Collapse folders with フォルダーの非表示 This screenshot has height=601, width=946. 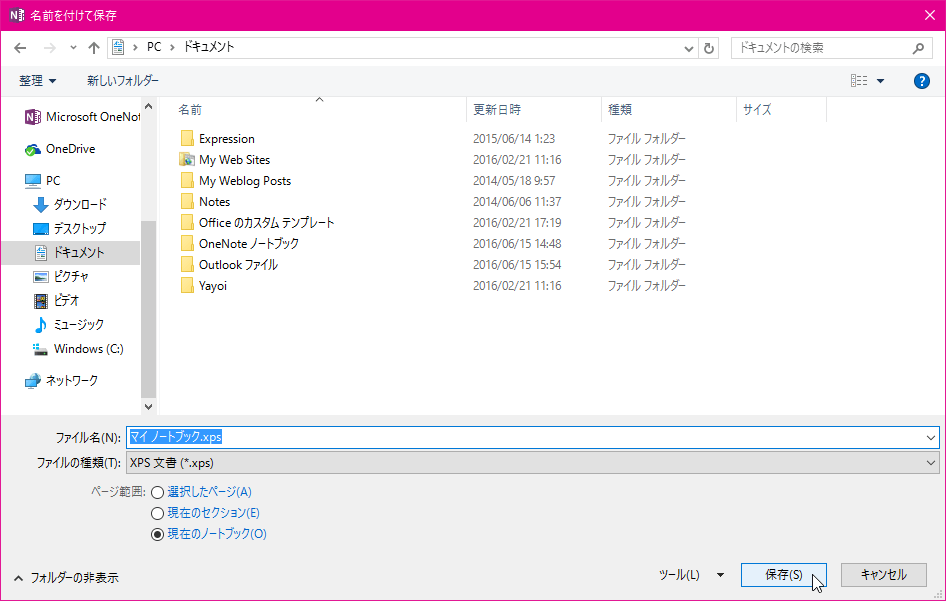point(66,578)
